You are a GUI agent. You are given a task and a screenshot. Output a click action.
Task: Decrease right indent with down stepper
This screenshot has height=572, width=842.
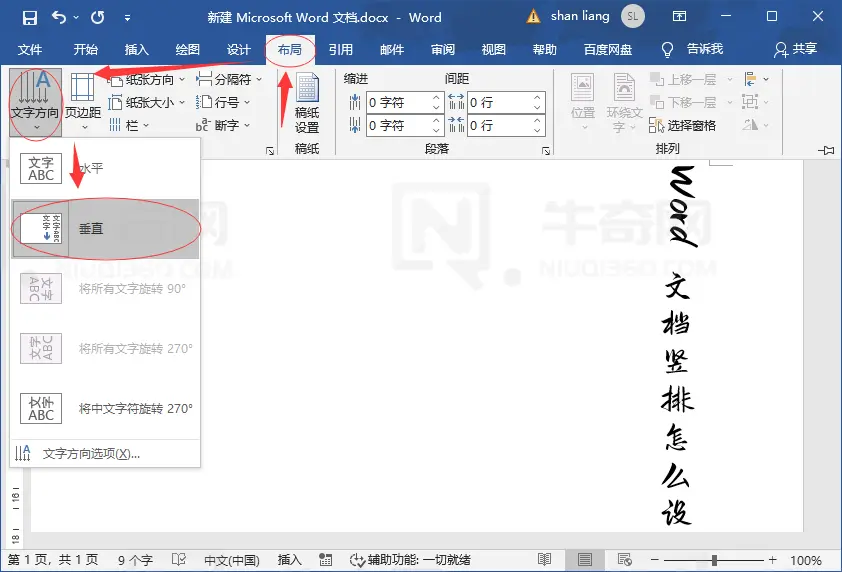[x=436, y=131]
